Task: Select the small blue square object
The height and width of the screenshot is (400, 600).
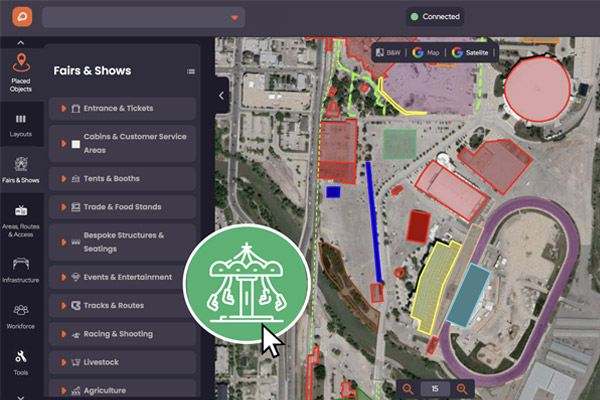Action: [333, 192]
